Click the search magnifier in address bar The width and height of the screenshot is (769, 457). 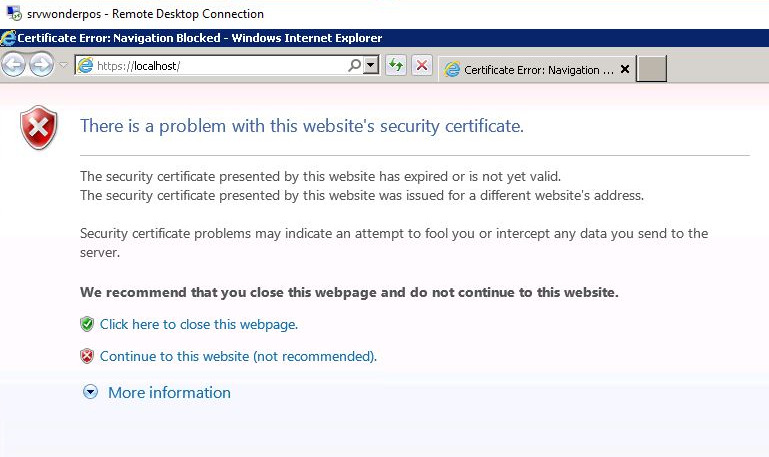click(x=354, y=65)
